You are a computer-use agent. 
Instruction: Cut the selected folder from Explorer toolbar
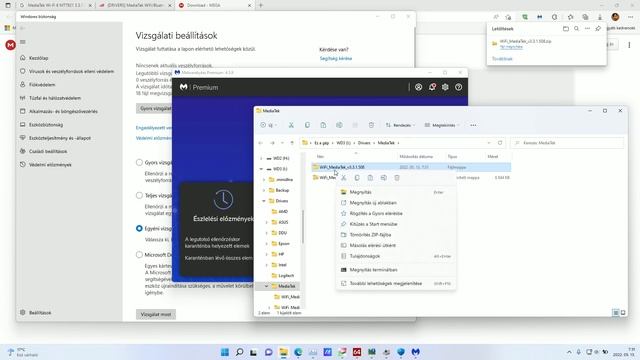click(x=291, y=125)
